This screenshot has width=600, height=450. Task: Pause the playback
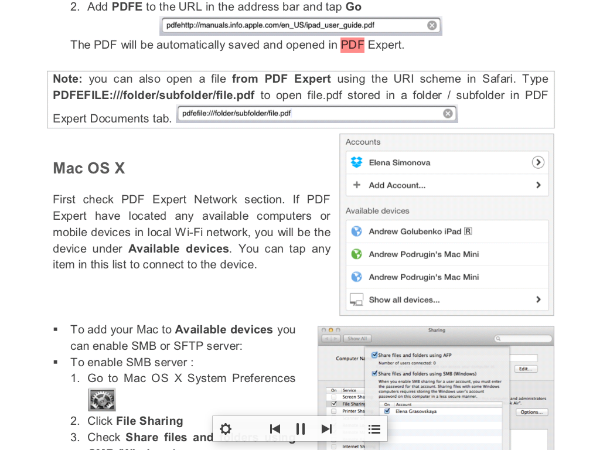point(301,429)
